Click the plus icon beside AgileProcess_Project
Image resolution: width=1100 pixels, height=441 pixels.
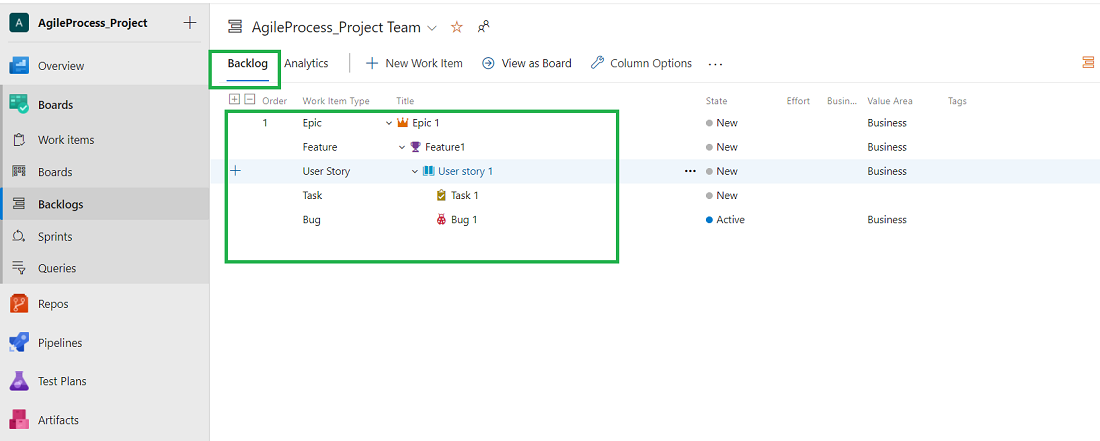[x=190, y=23]
